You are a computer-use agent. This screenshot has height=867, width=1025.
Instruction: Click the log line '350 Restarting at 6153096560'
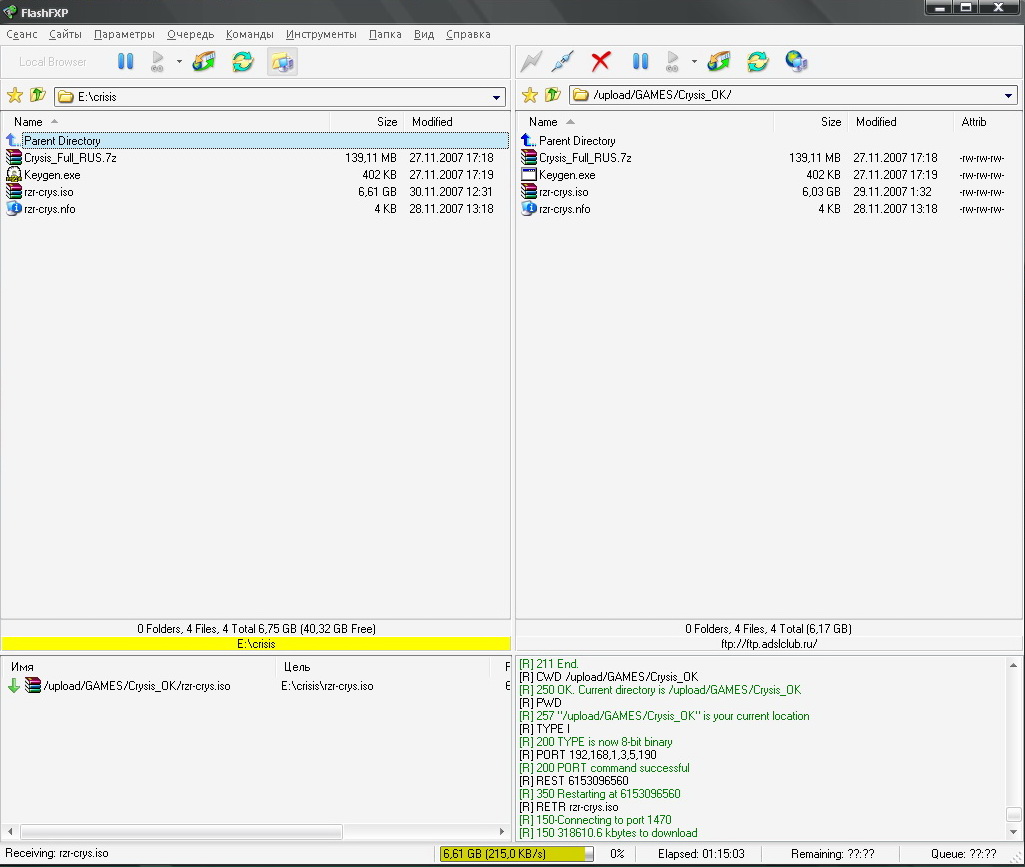600,794
